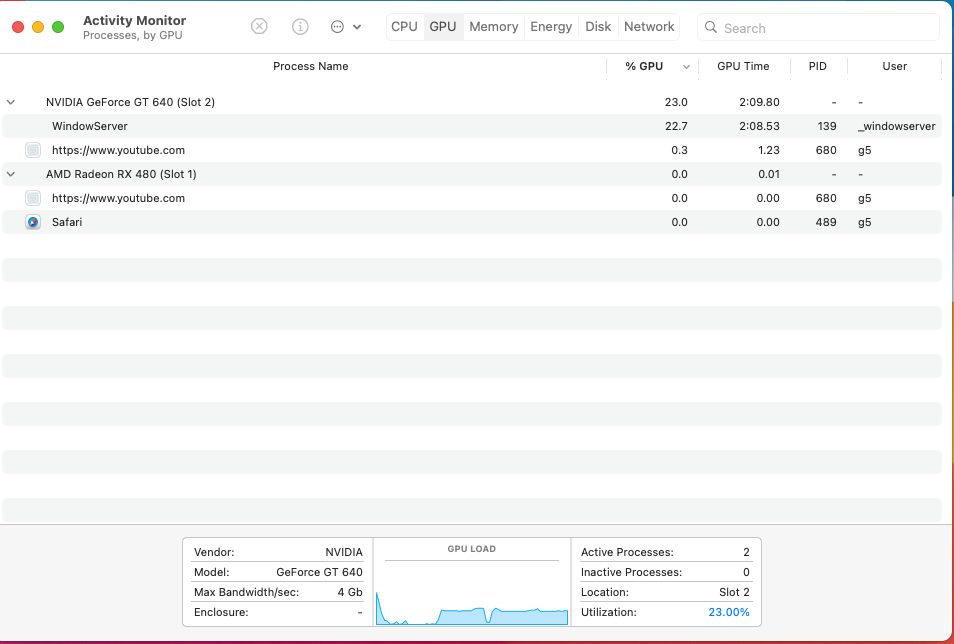Viewport: 954px width, 644px height.
Task: Switch to the Memory tab
Action: pos(493,27)
